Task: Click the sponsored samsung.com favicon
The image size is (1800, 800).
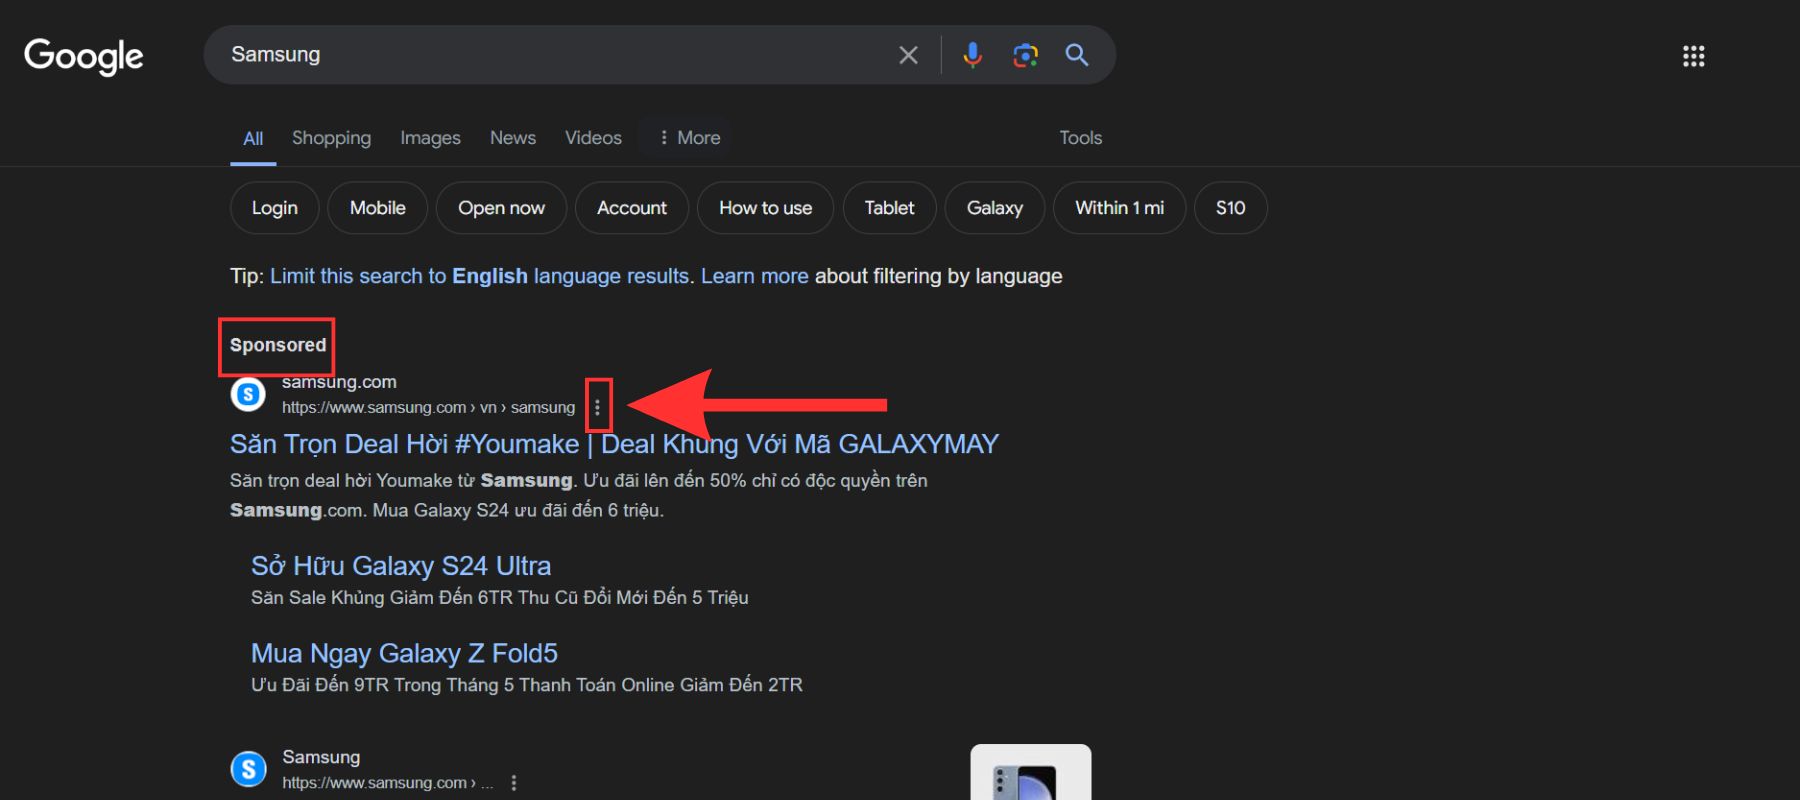Action: [x=248, y=394]
